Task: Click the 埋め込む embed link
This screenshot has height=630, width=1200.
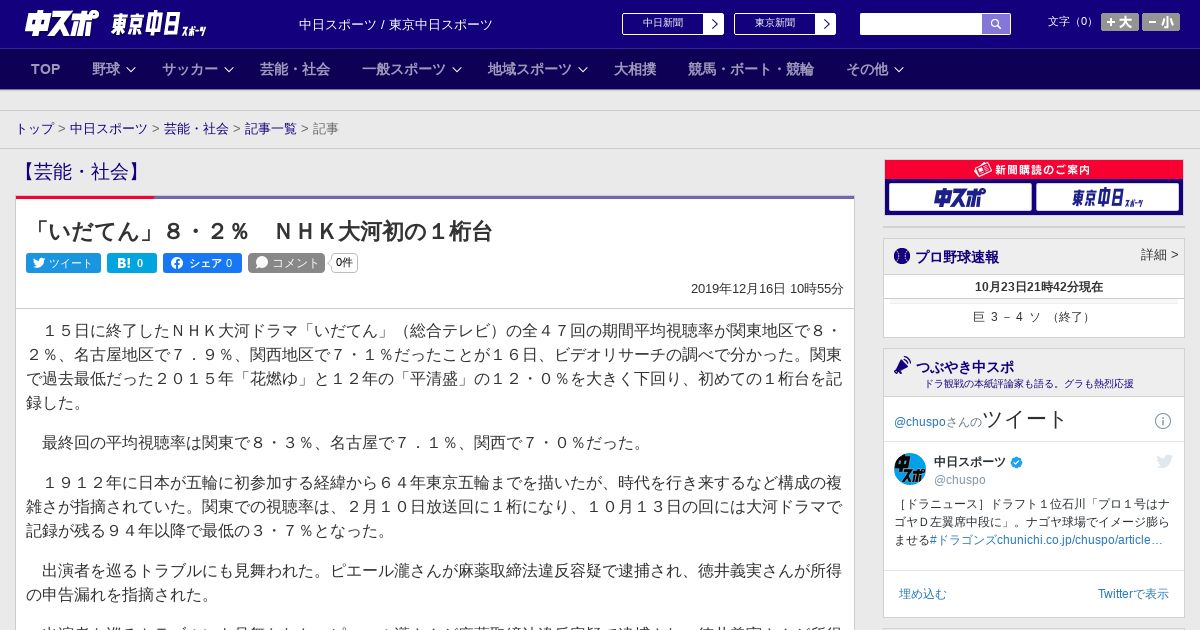Action: point(922,594)
